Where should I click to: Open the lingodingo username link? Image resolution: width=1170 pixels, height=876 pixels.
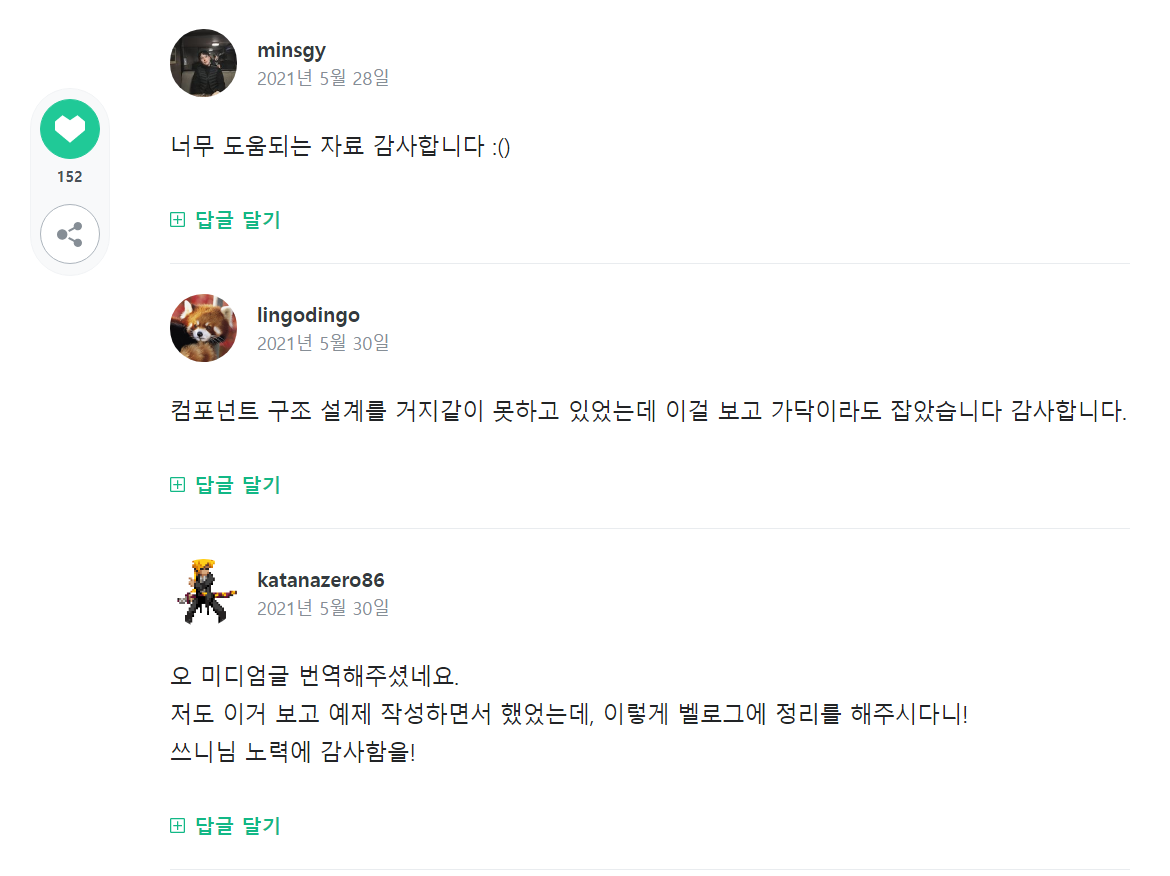(308, 316)
